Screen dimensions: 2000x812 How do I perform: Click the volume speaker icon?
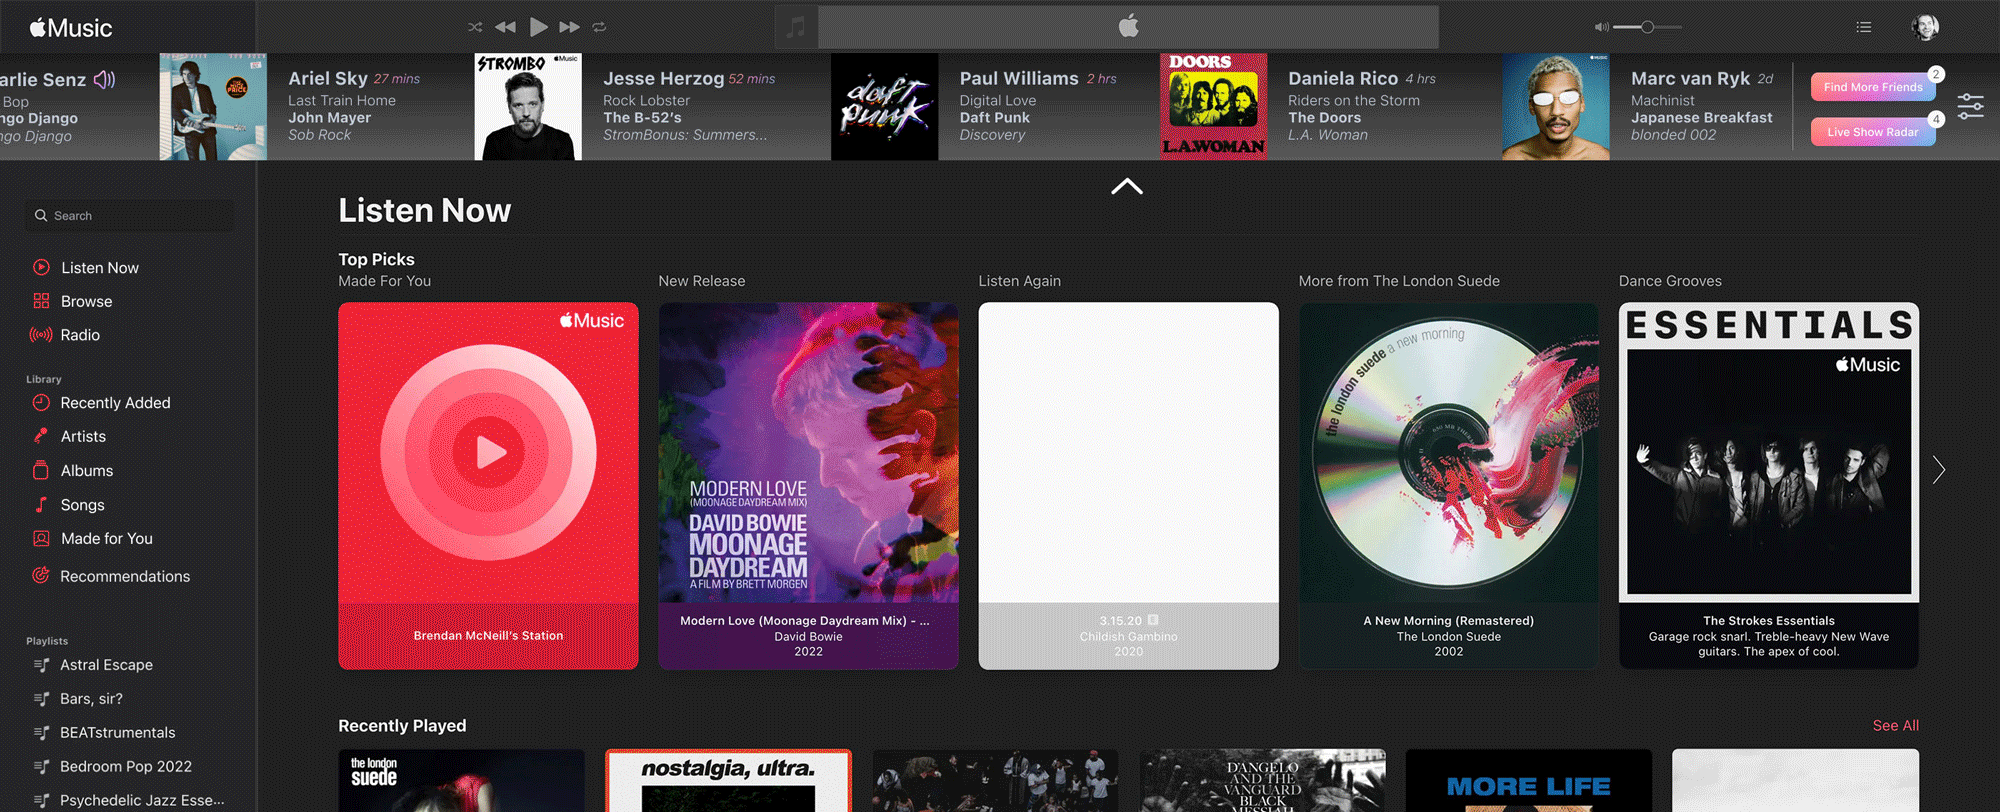(x=1601, y=27)
